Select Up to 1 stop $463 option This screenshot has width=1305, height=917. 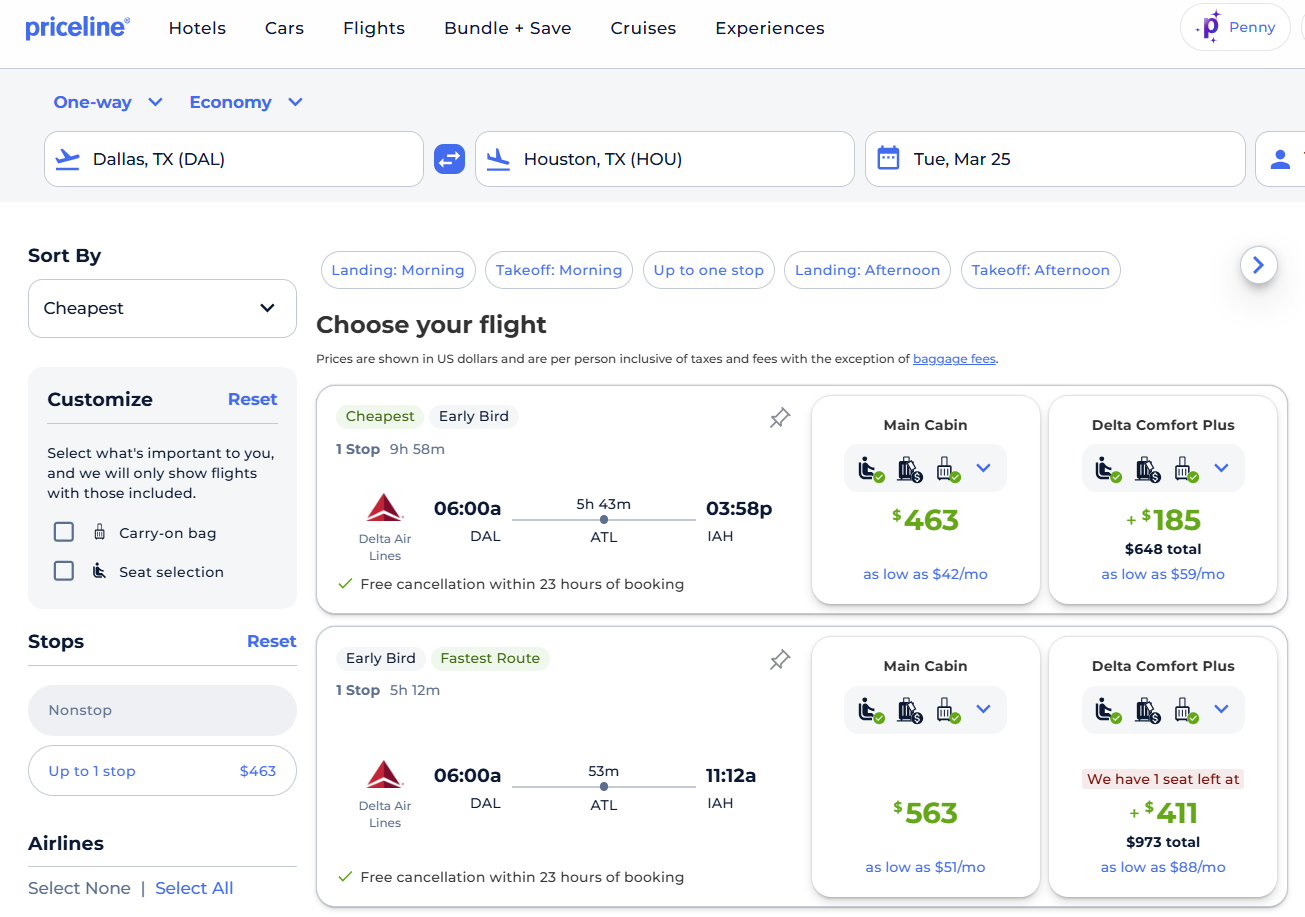[162, 771]
